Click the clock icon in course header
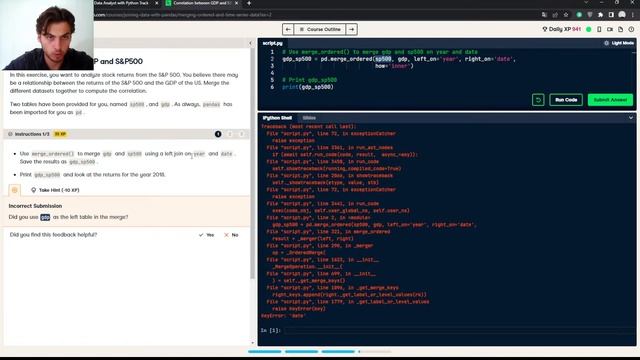 coord(631,29)
